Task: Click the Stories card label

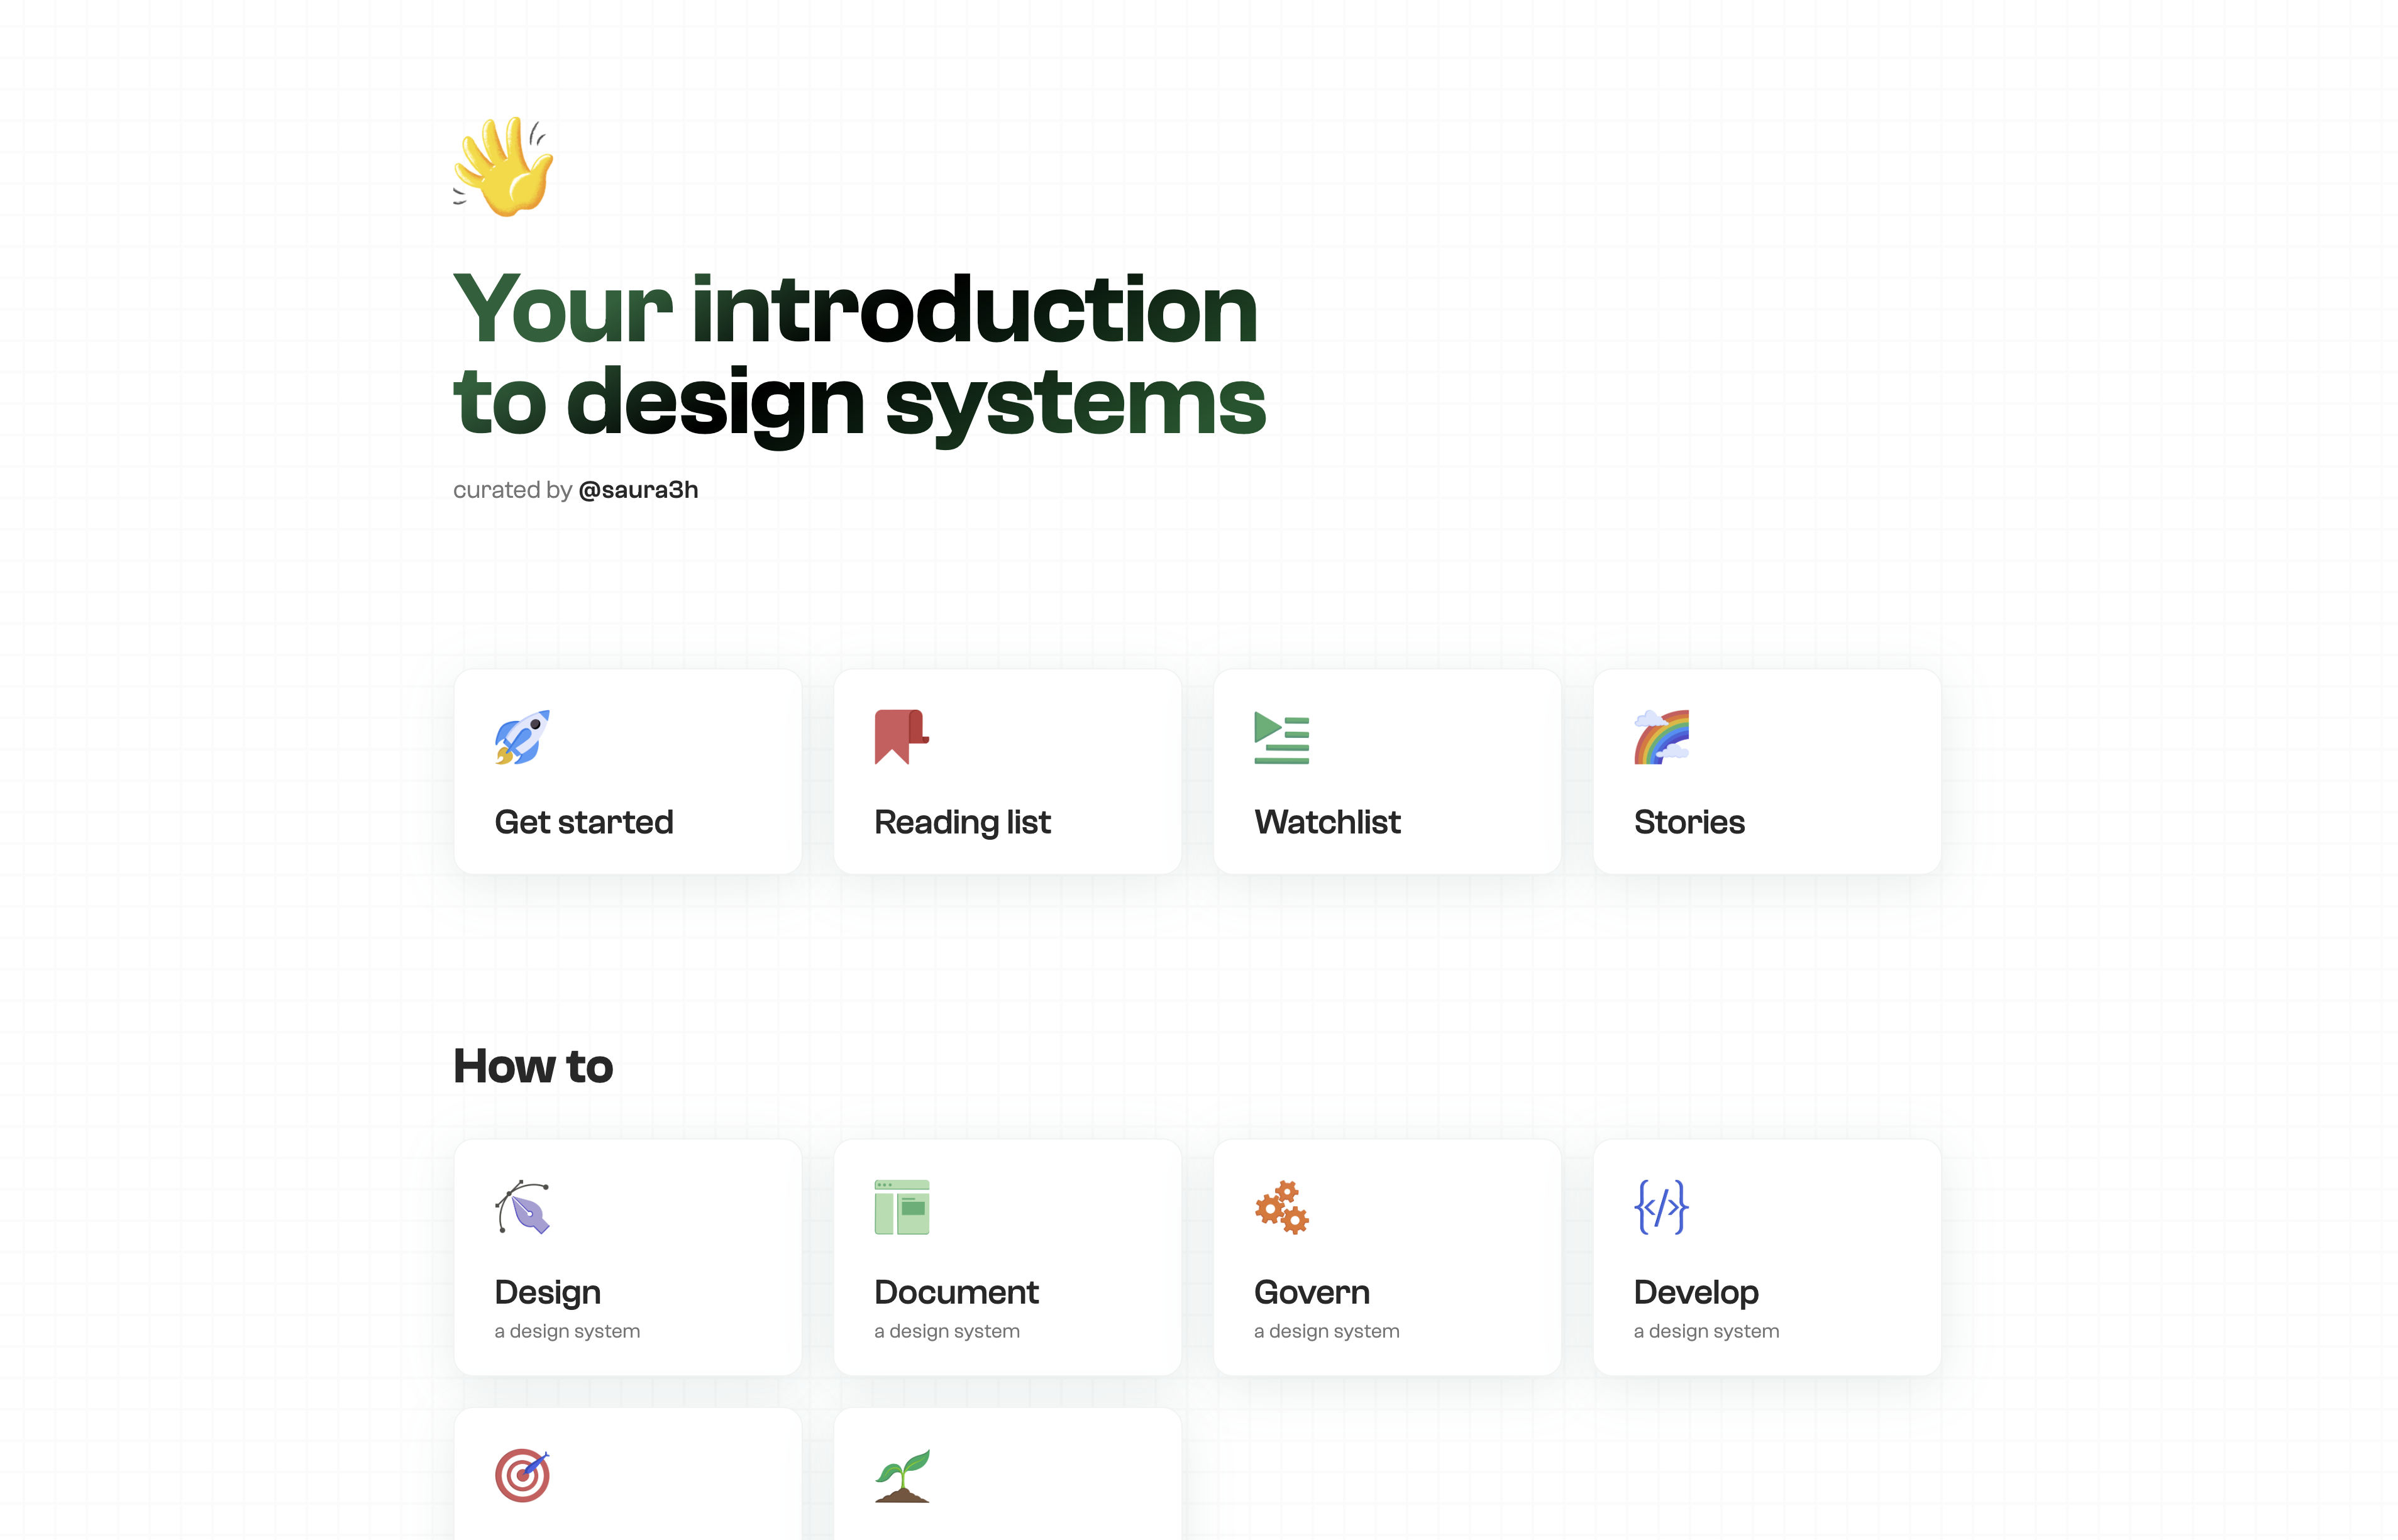Action: 1688,820
